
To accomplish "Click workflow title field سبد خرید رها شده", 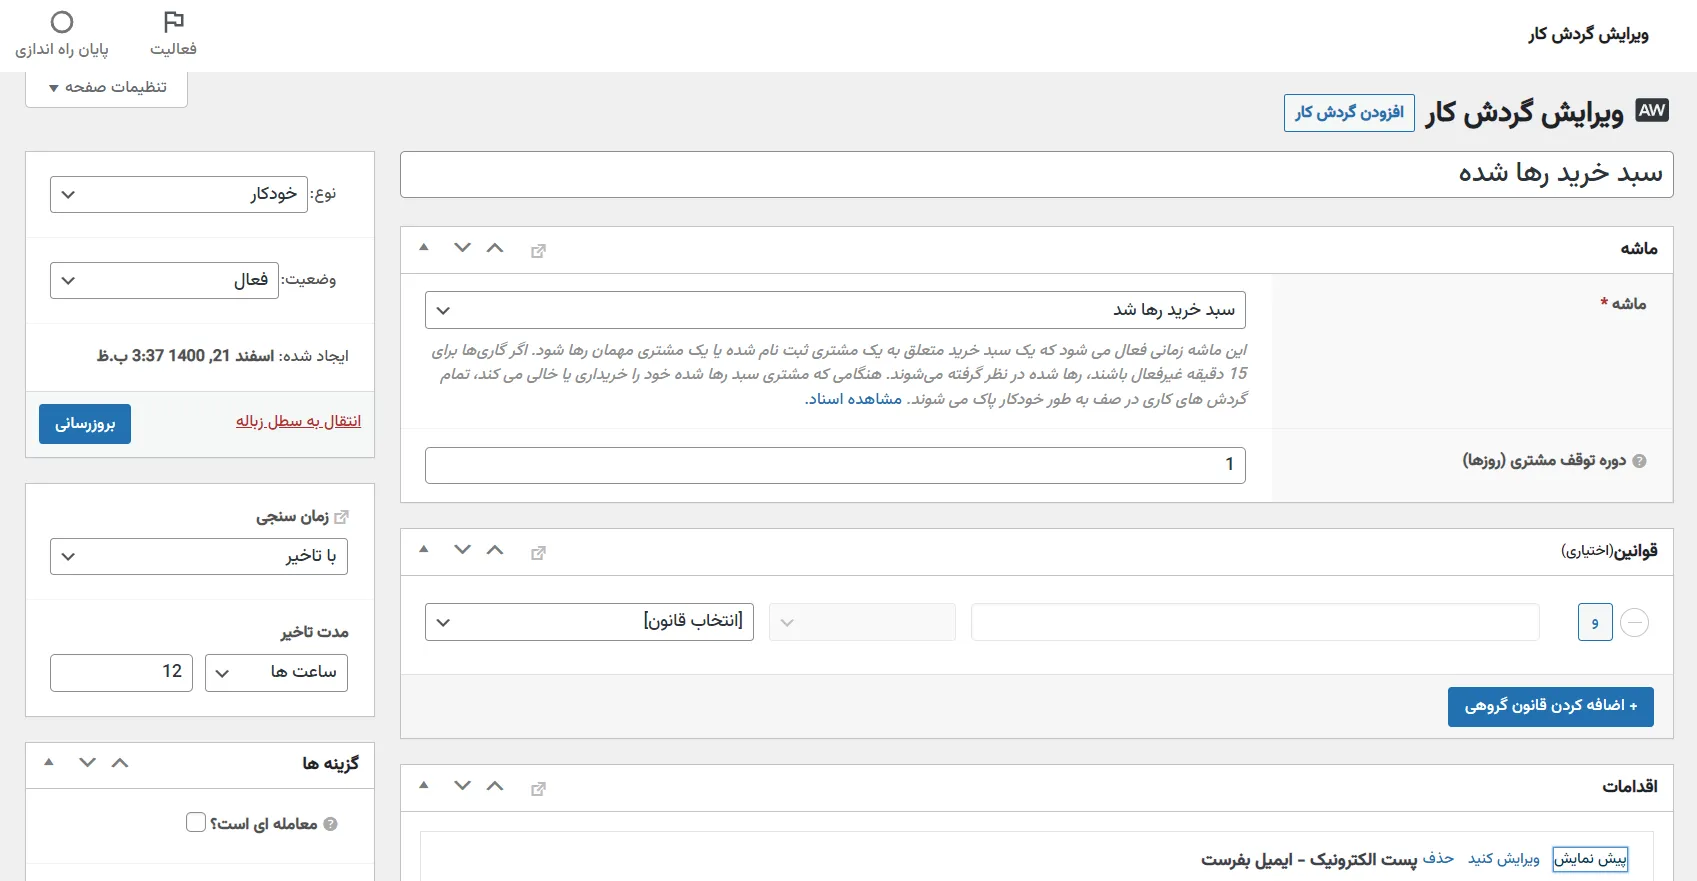I will (x=1036, y=174).
